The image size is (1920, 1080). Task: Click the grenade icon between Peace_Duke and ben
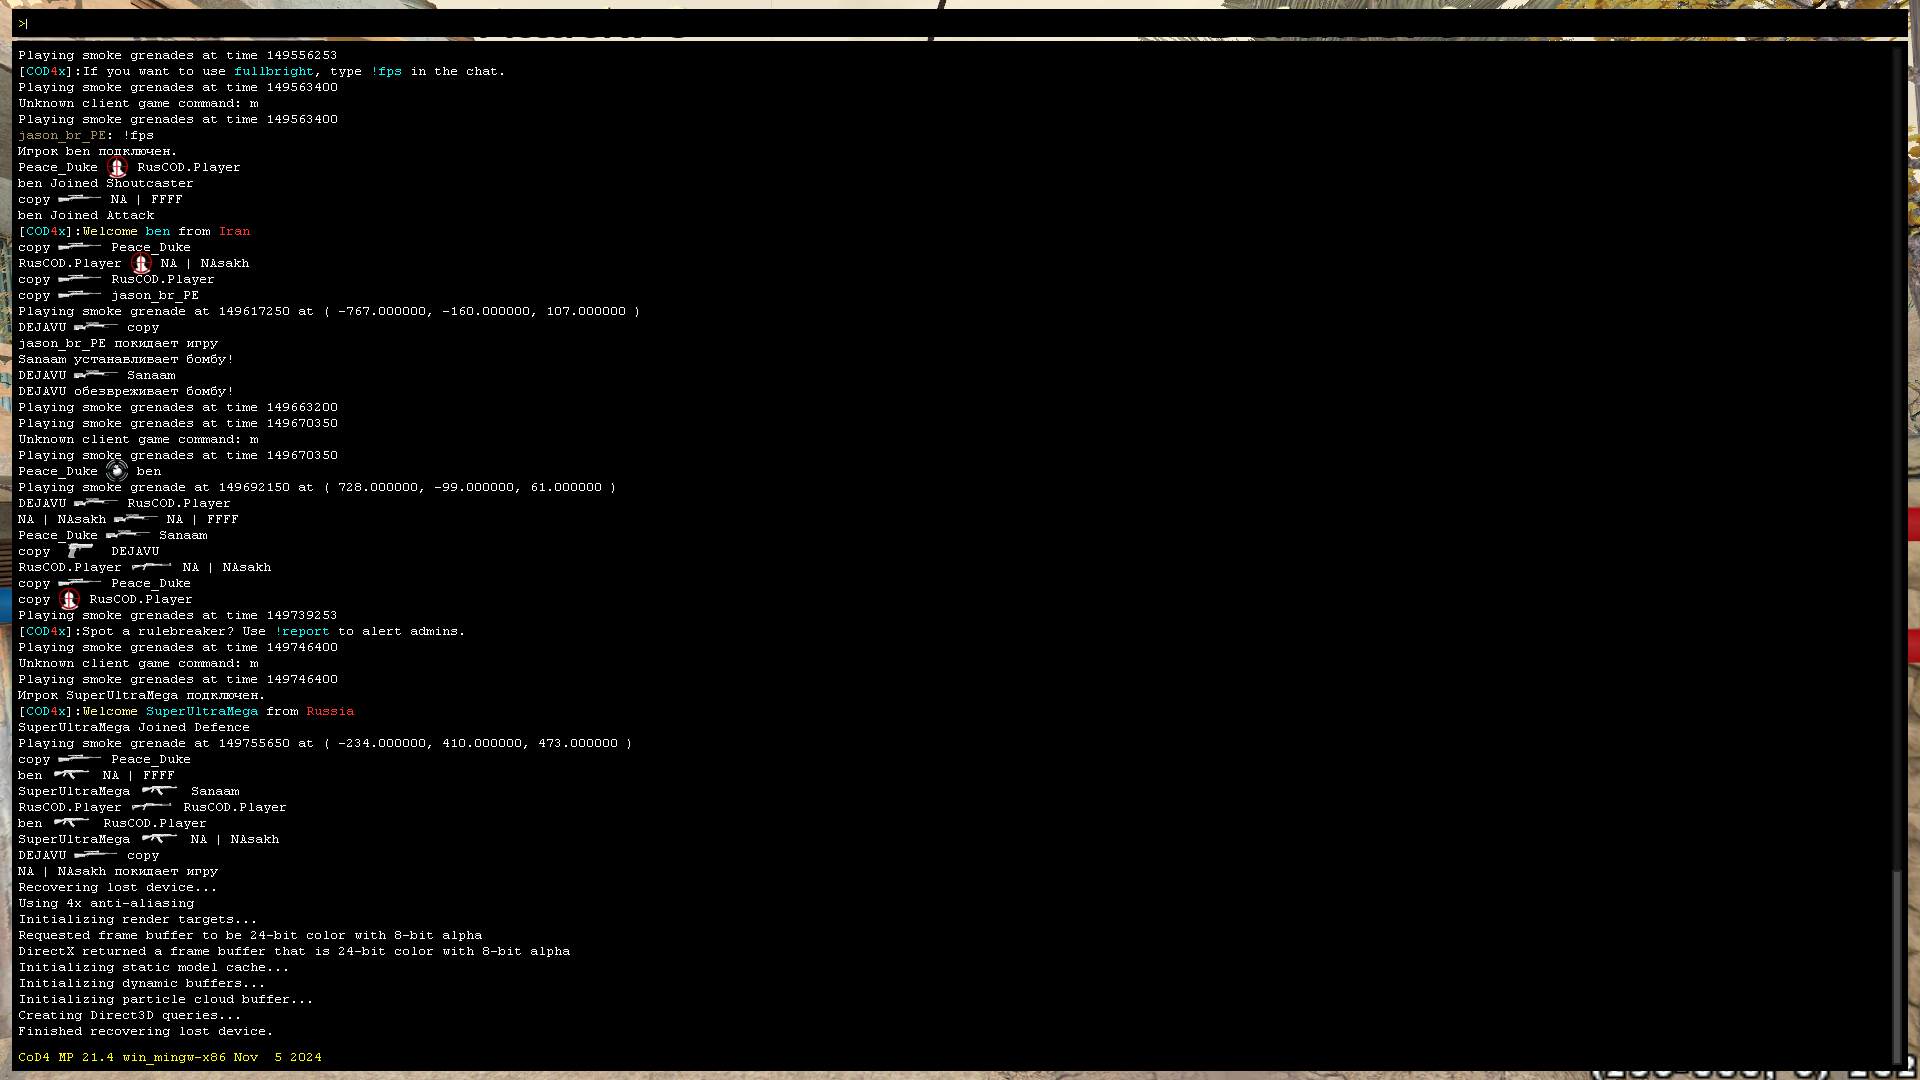tap(117, 471)
